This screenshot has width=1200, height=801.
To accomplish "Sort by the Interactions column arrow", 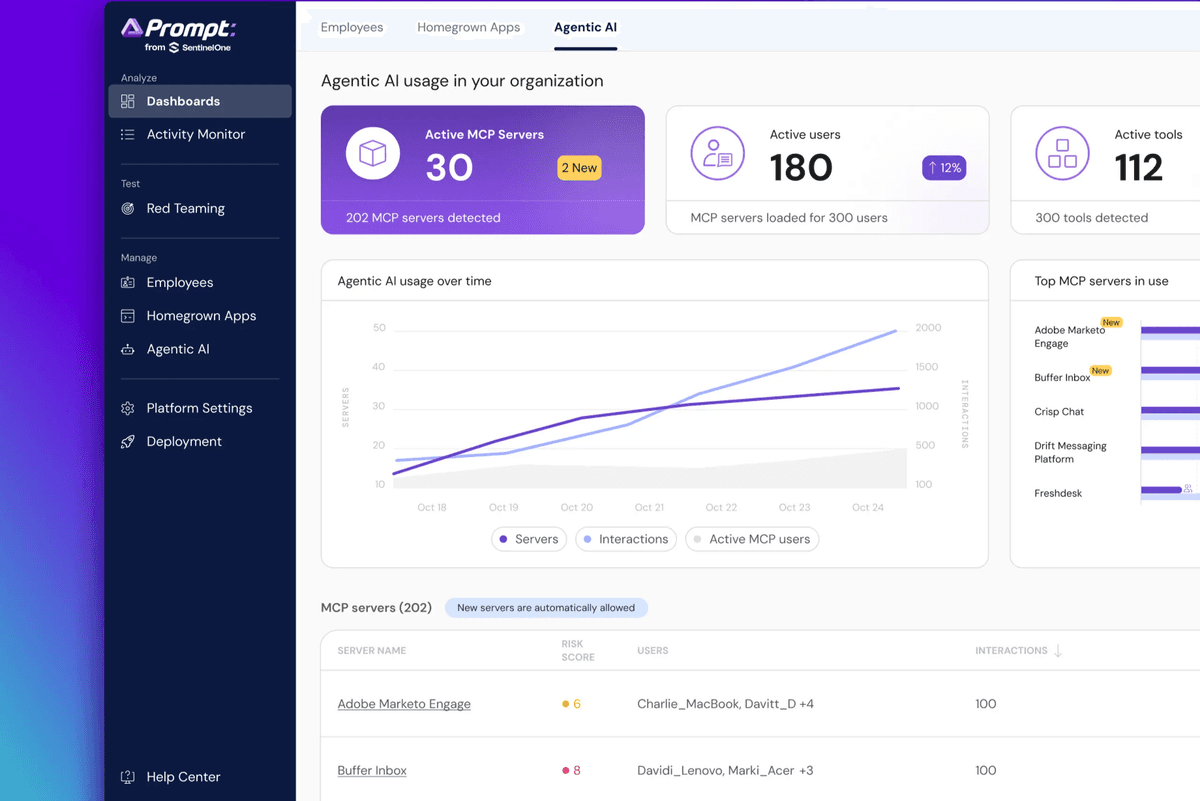I will tap(1058, 651).
